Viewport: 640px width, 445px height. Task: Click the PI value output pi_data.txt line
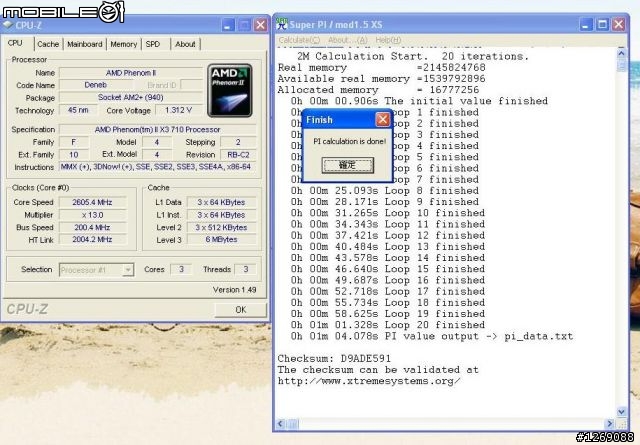click(432, 336)
